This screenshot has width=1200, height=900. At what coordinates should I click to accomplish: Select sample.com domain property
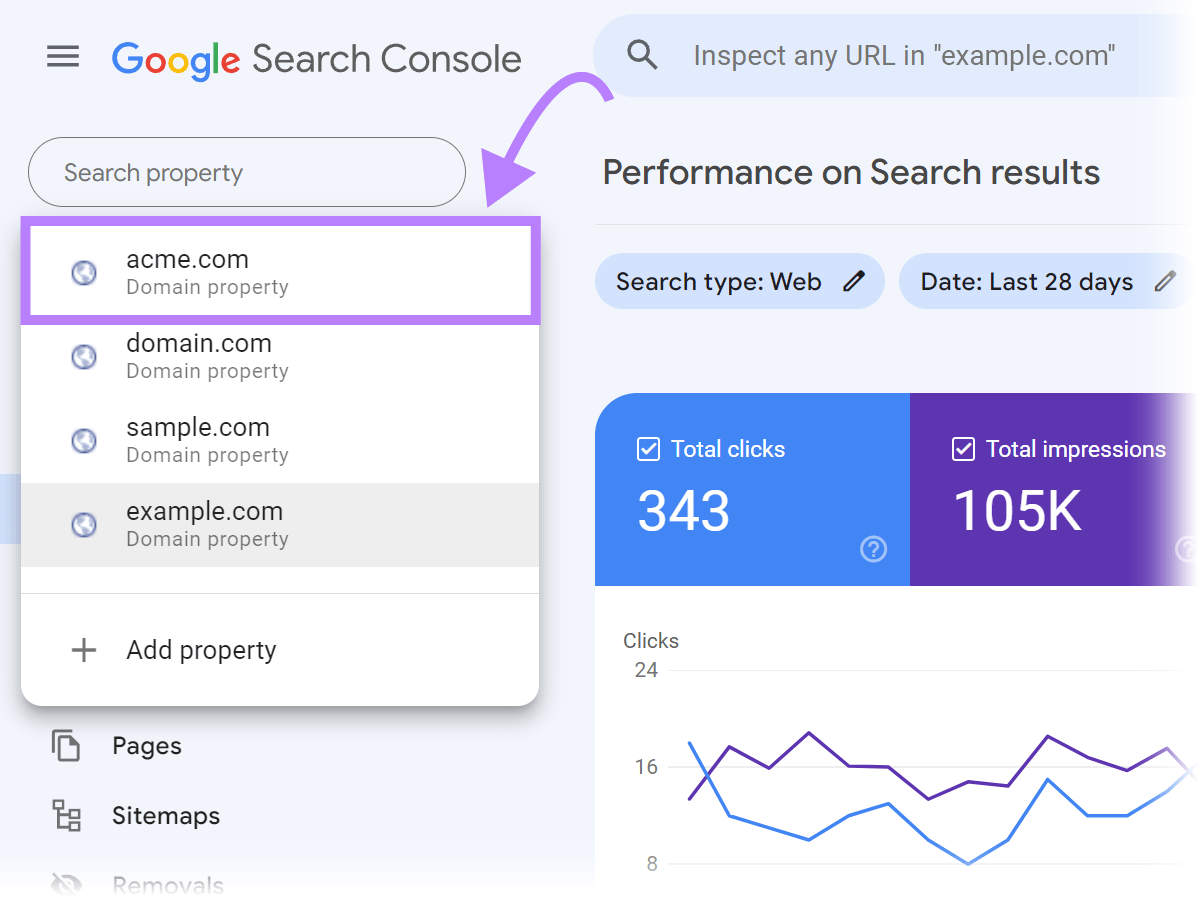197,439
